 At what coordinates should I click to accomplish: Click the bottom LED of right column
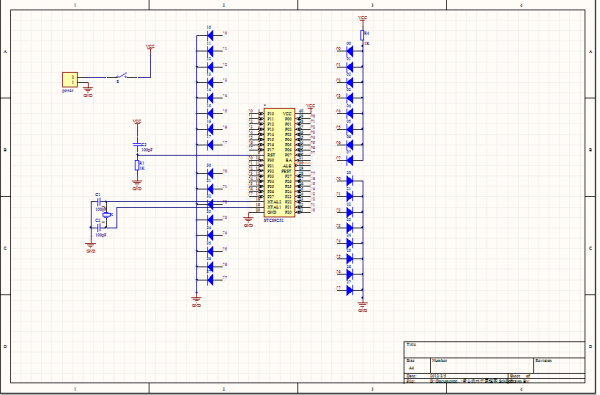click(349, 290)
